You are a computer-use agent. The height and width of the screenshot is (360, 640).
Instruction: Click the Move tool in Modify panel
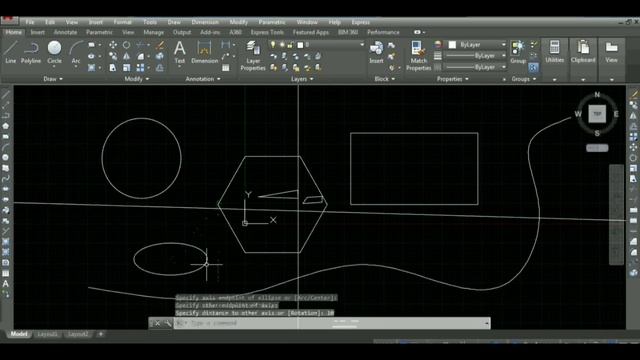click(x=113, y=45)
